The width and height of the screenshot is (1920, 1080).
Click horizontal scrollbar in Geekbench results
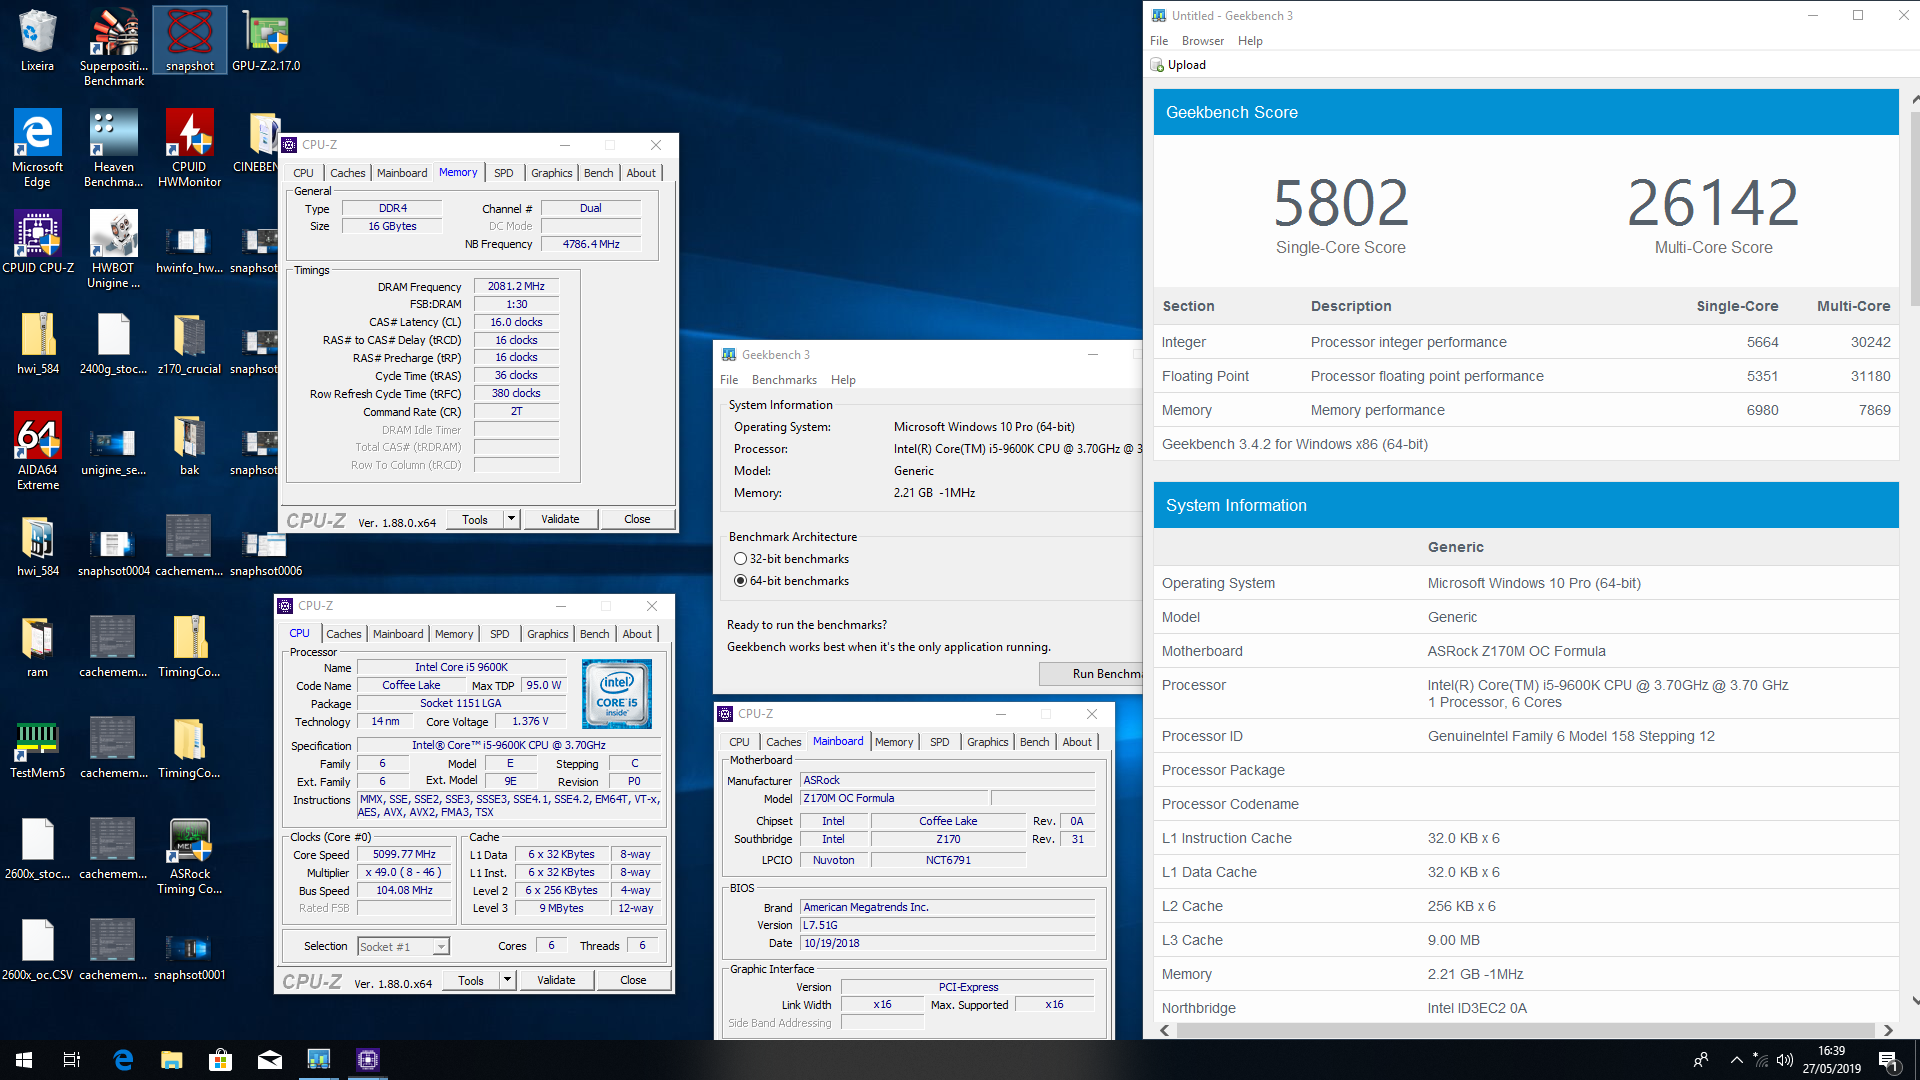pos(1525,1030)
